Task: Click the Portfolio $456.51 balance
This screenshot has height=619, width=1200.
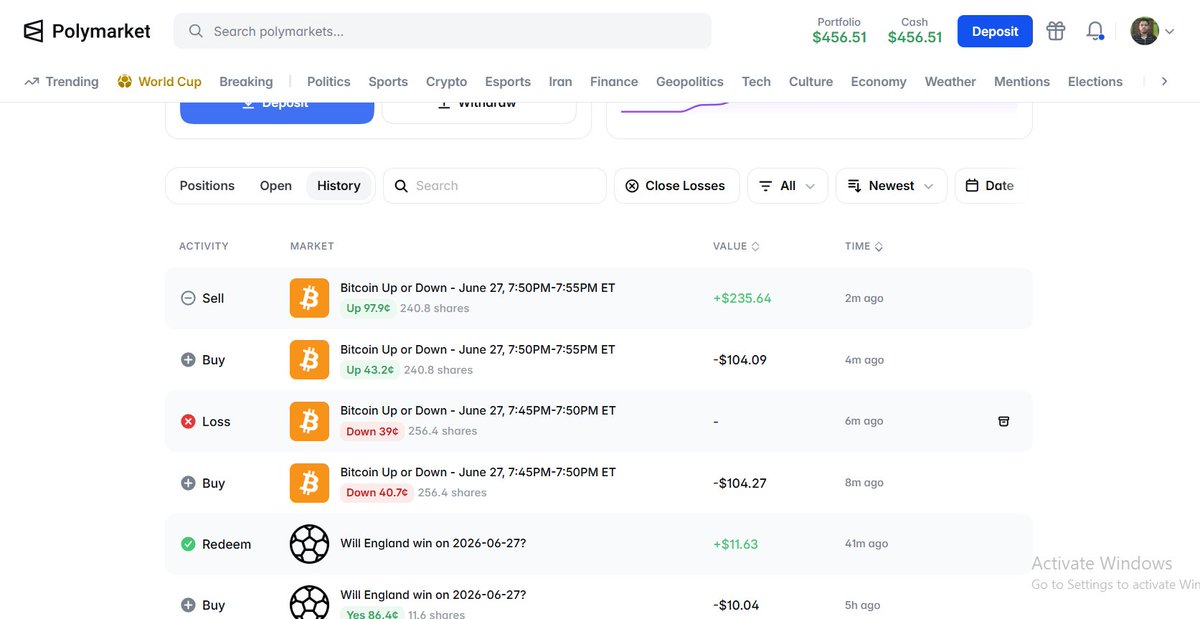Action: pyautogui.click(x=839, y=31)
